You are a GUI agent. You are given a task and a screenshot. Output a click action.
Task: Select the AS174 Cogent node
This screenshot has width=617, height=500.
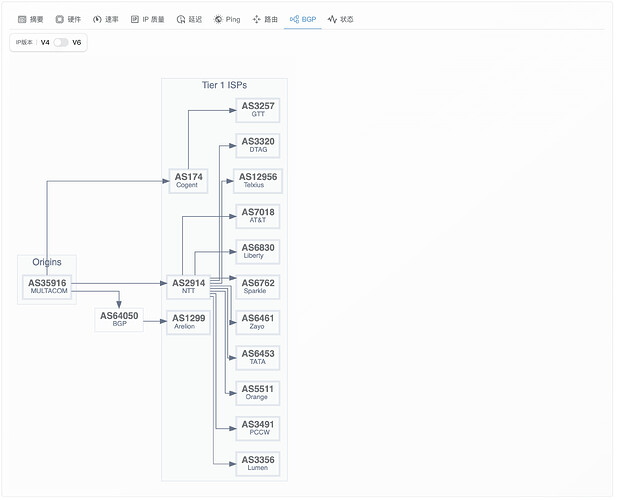pyautogui.click(x=188, y=181)
